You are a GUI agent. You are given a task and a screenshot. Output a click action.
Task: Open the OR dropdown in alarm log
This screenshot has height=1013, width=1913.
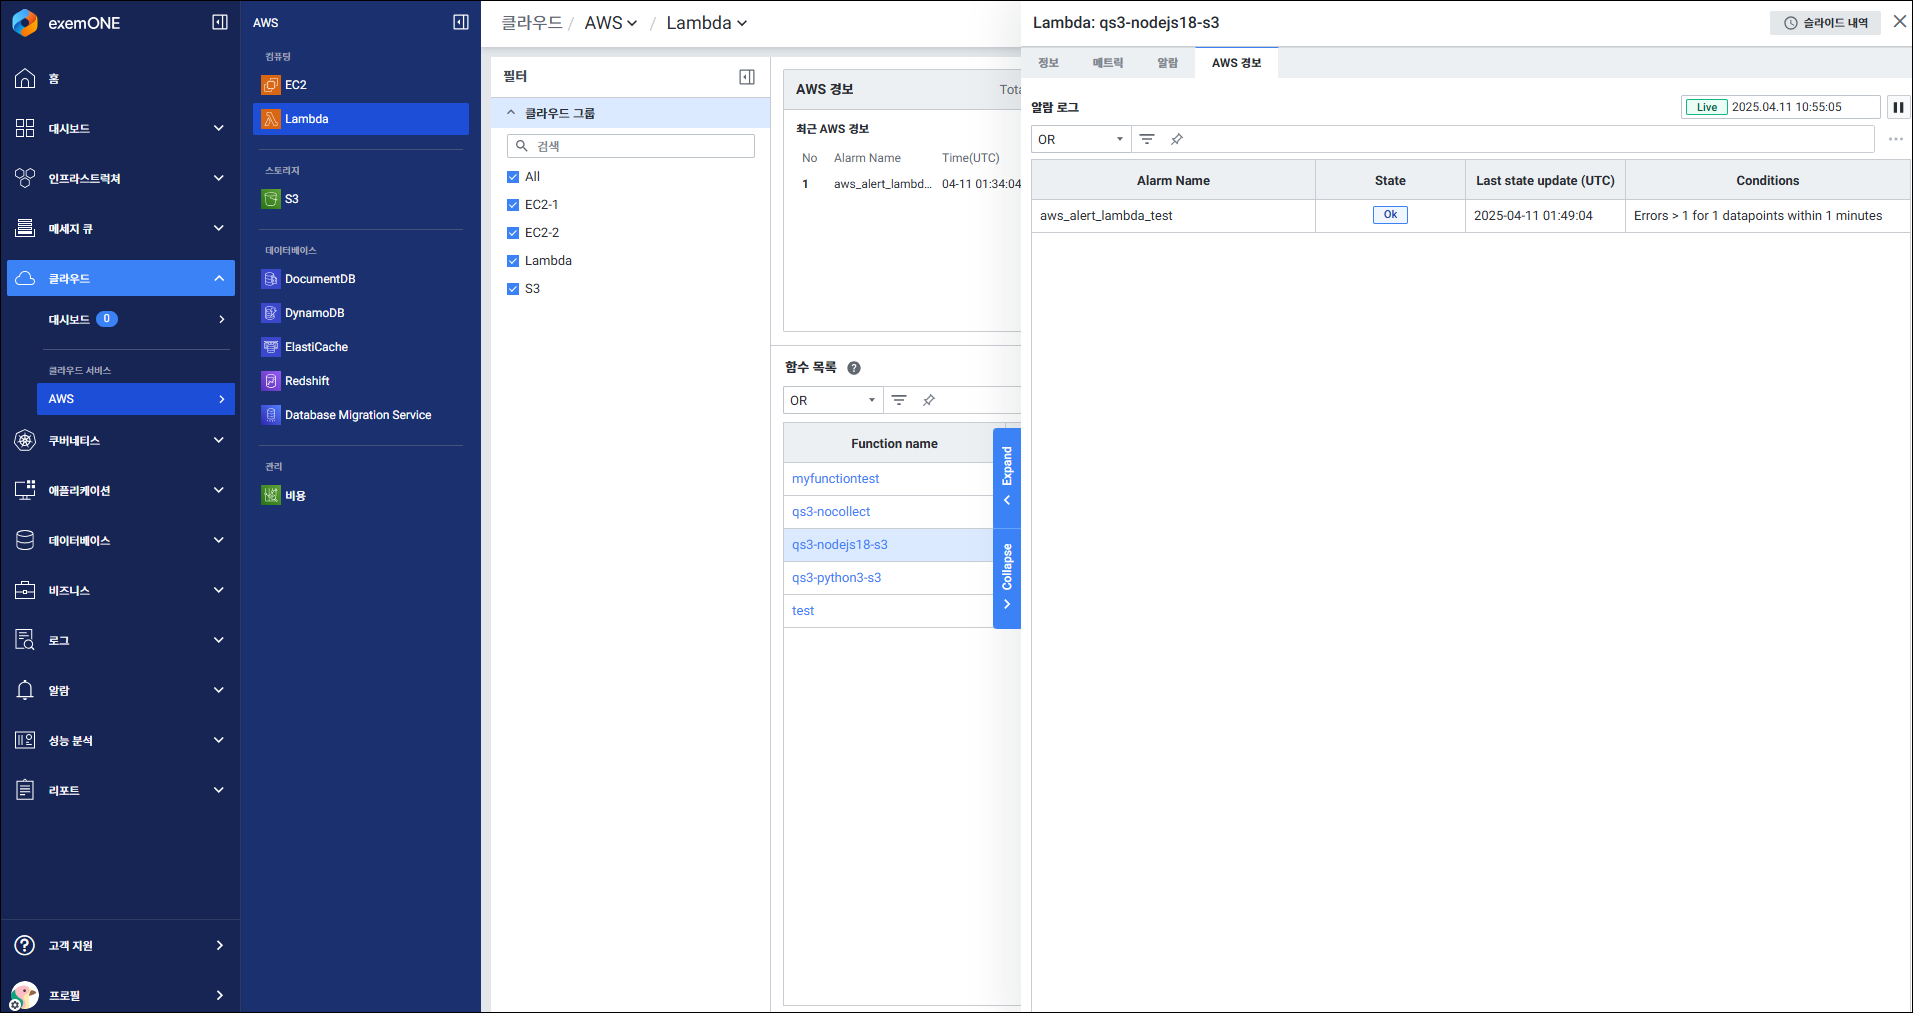[x=1080, y=140]
